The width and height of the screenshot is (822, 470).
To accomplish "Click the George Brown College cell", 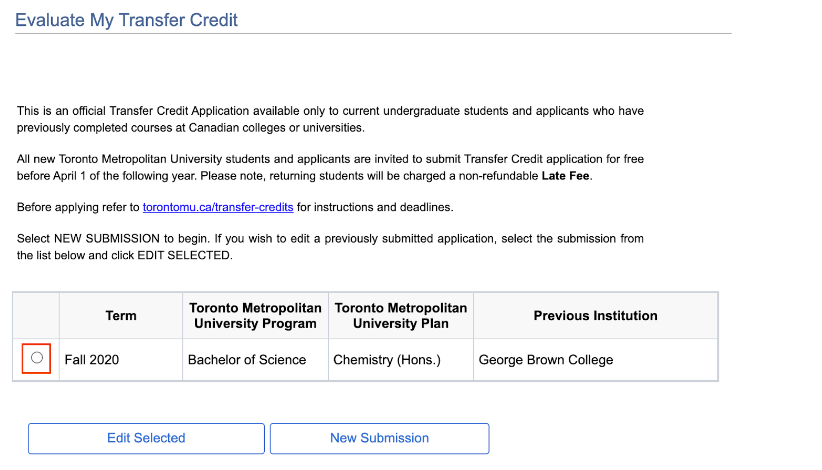I will 546,360.
